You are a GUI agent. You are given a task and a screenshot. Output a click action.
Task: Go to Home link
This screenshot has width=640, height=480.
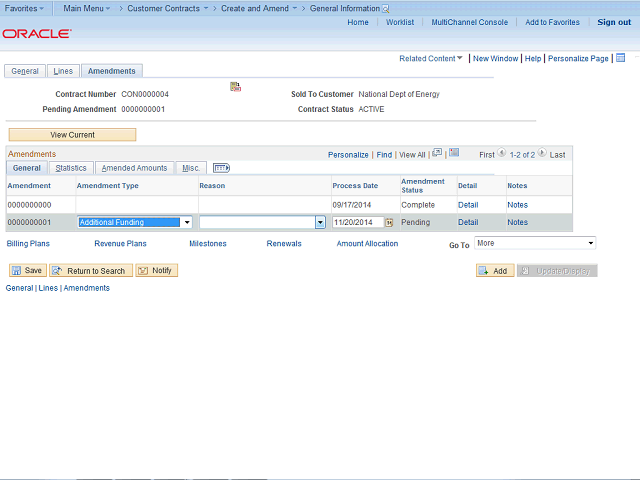358,22
